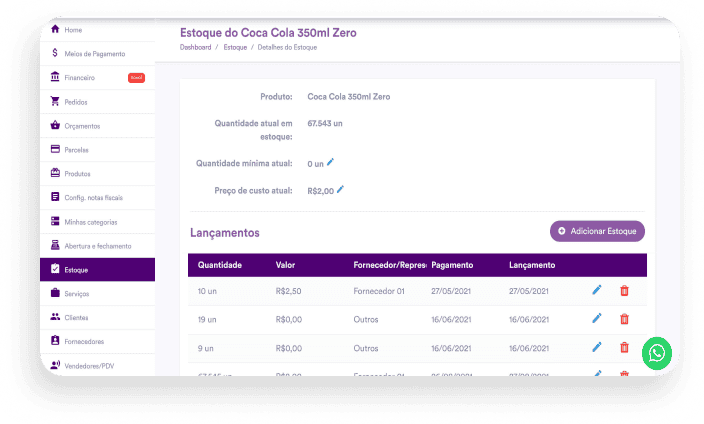The image size is (704, 424).
Task: Click the Produtos box icon
Action: point(55,173)
